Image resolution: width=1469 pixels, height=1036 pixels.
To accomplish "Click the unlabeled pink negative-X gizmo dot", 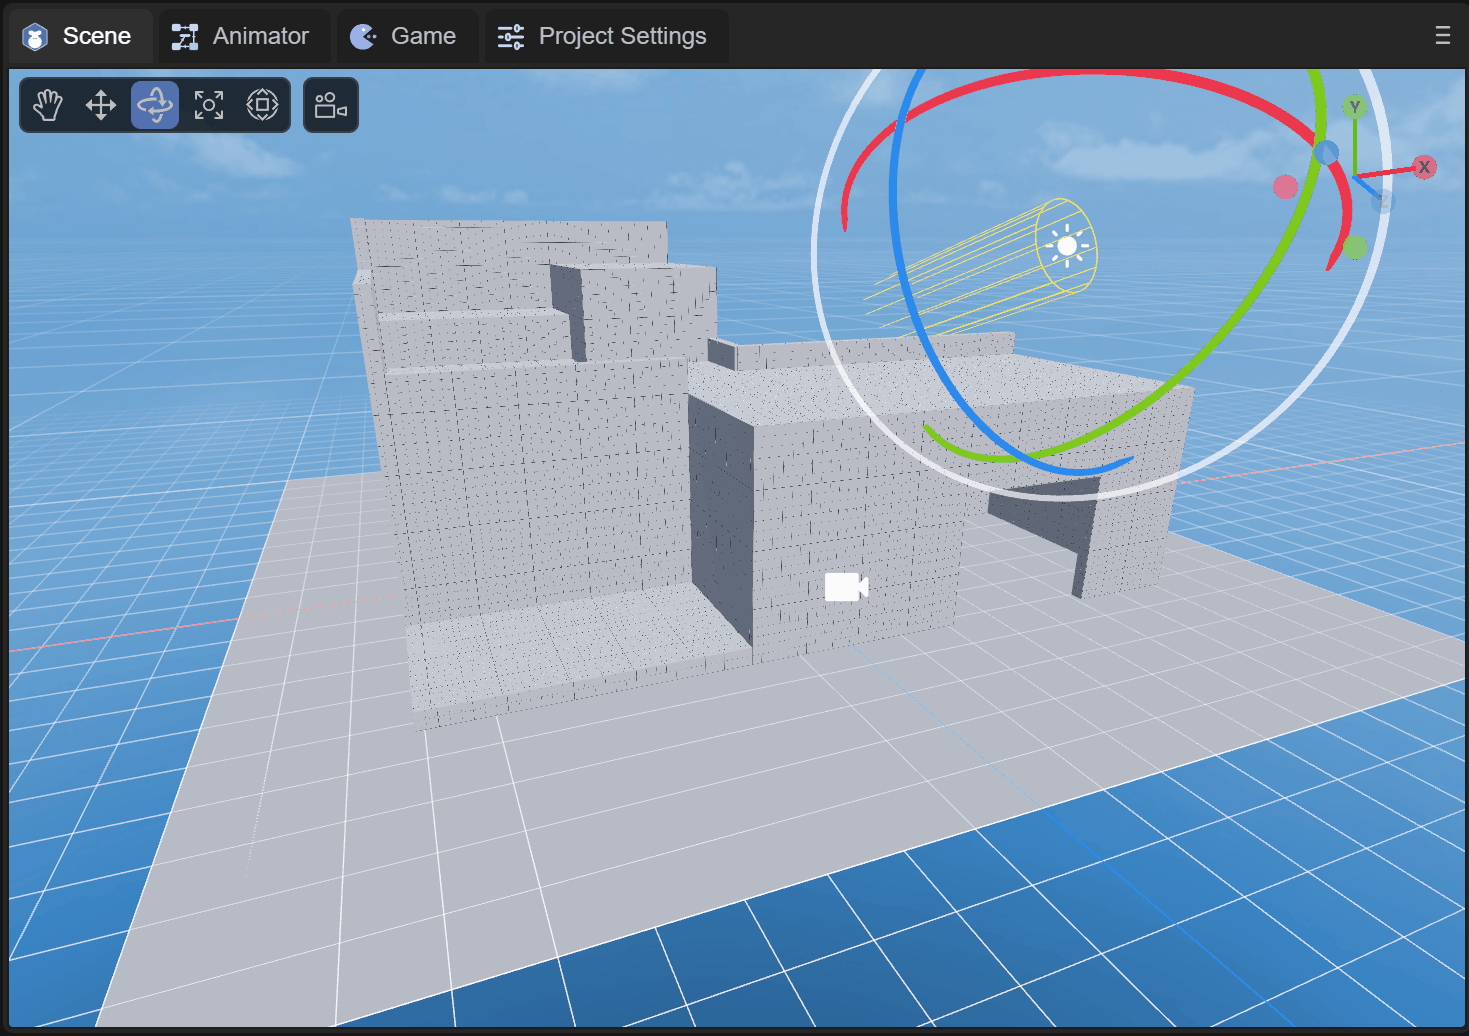I will tap(1285, 187).
